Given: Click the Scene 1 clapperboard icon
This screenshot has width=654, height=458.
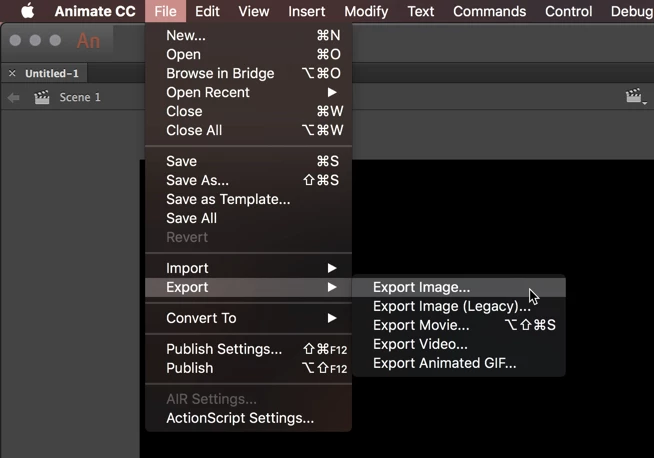Looking at the screenshot, I should click(42, 97).
